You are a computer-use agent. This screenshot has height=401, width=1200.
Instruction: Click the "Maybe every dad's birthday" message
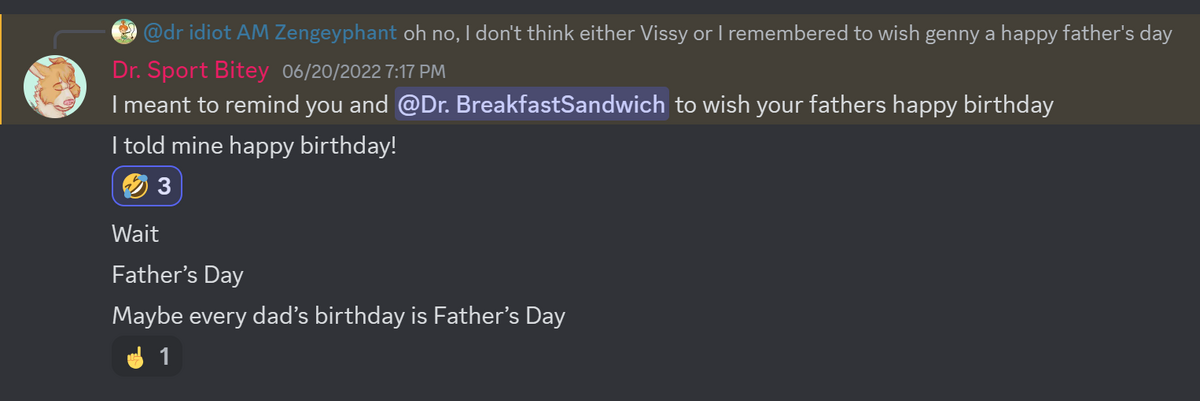point(338,316)
